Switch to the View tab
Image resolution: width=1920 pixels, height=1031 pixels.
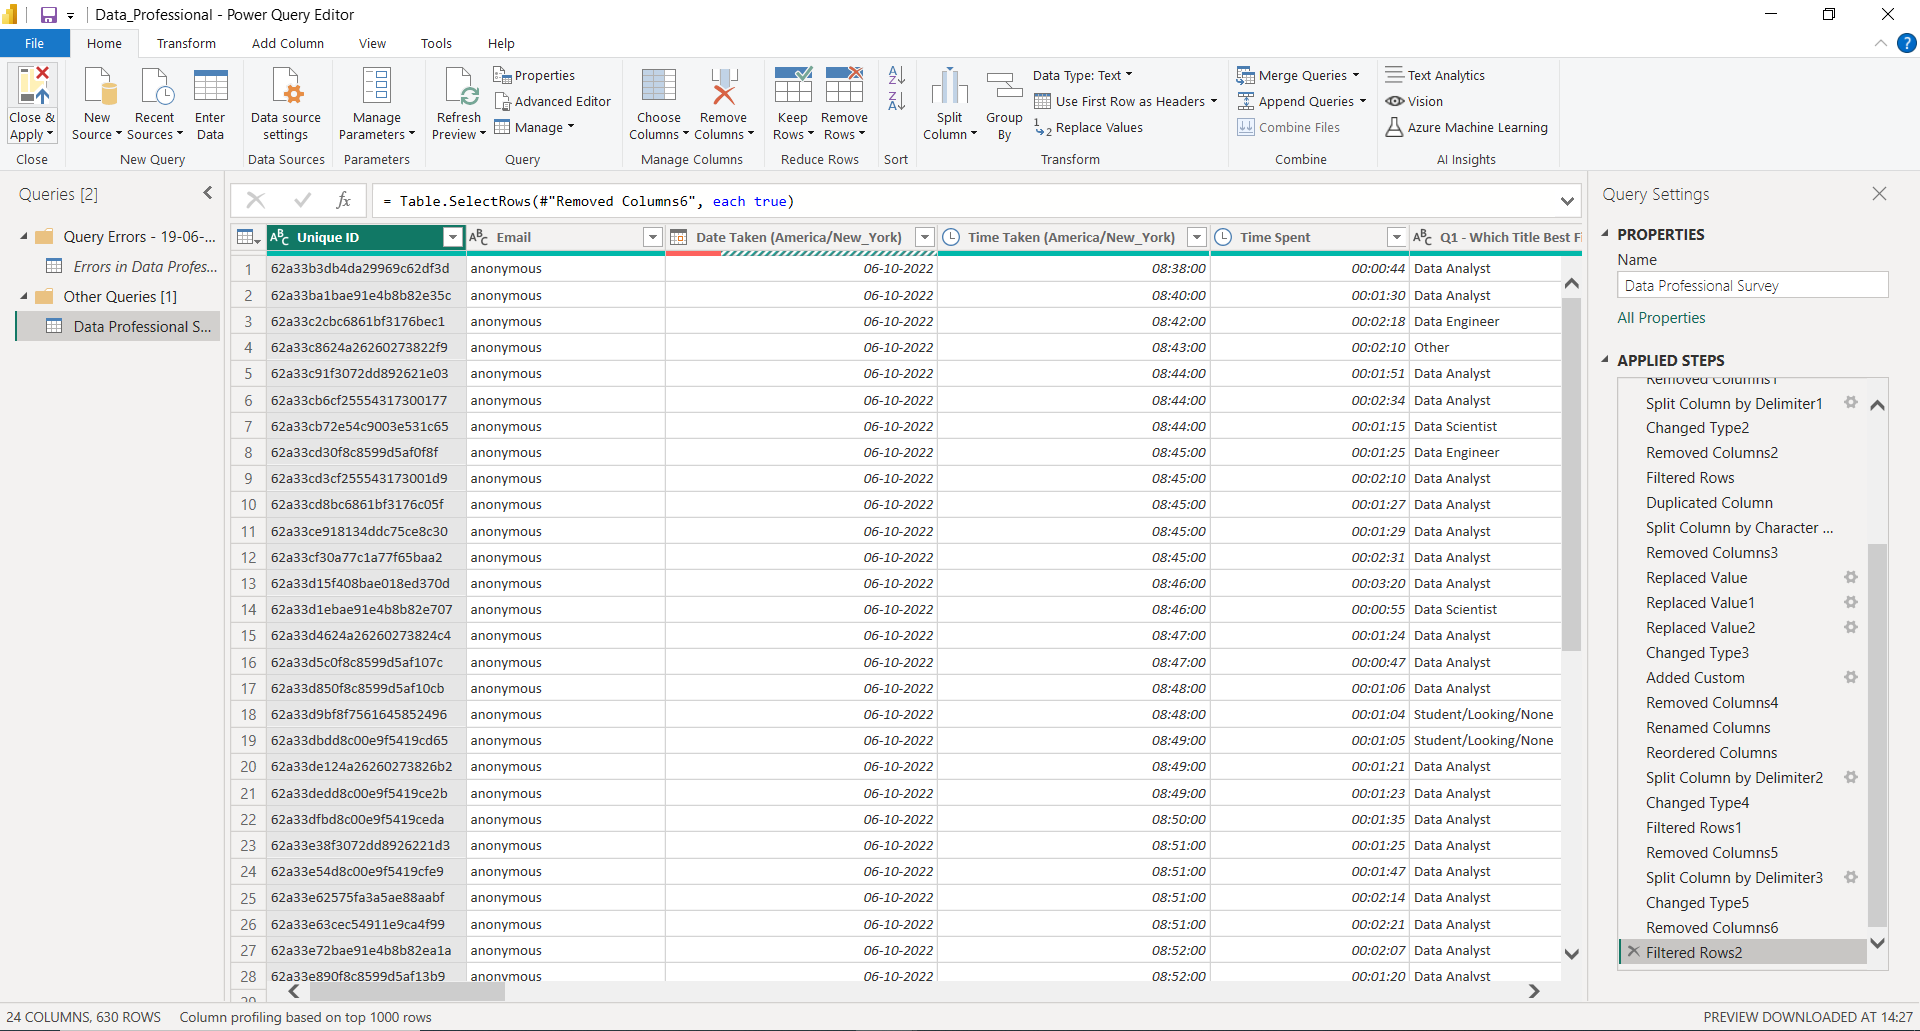point(373,44)
